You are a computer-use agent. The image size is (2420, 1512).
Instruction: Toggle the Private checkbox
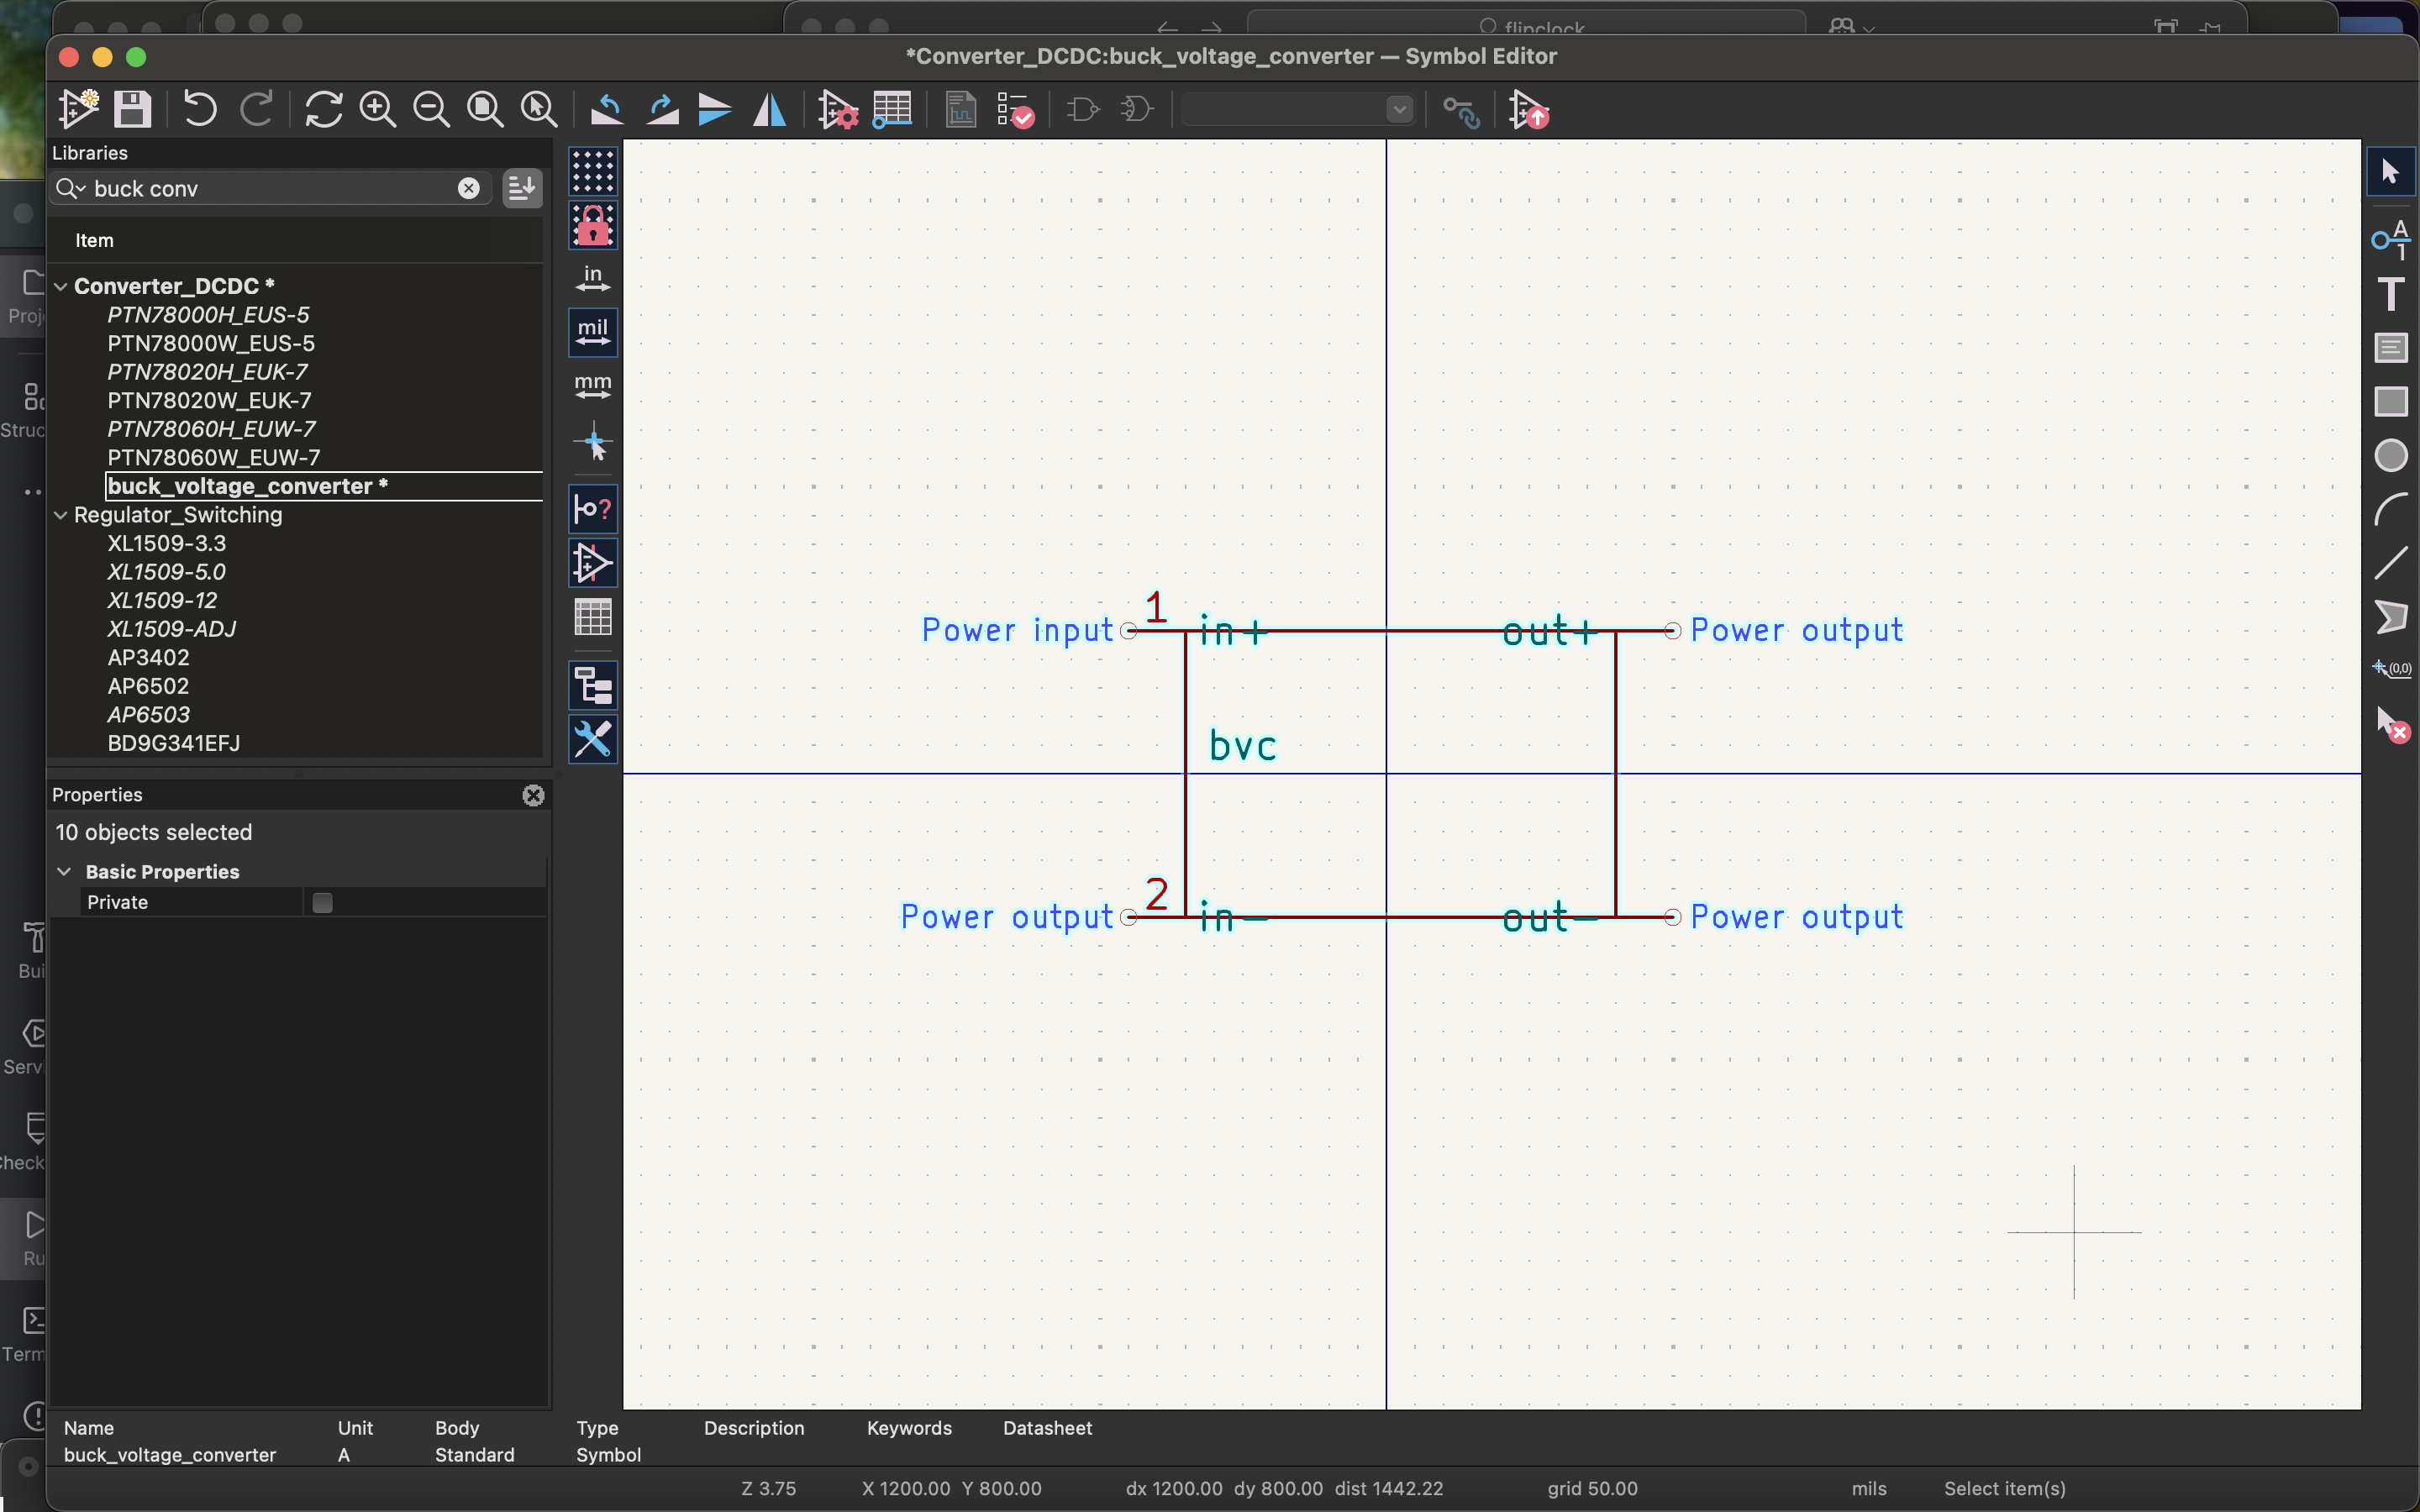tap(322, 903)
